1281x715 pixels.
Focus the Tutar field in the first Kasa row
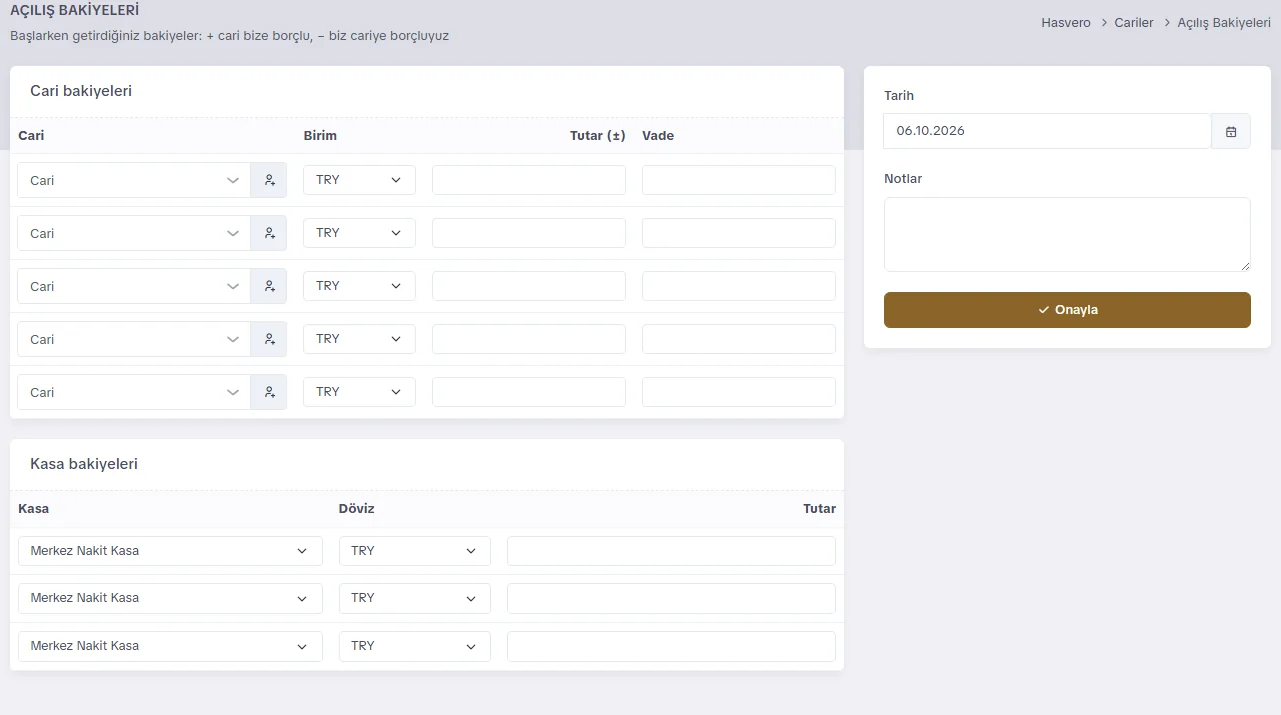[671, 551]
